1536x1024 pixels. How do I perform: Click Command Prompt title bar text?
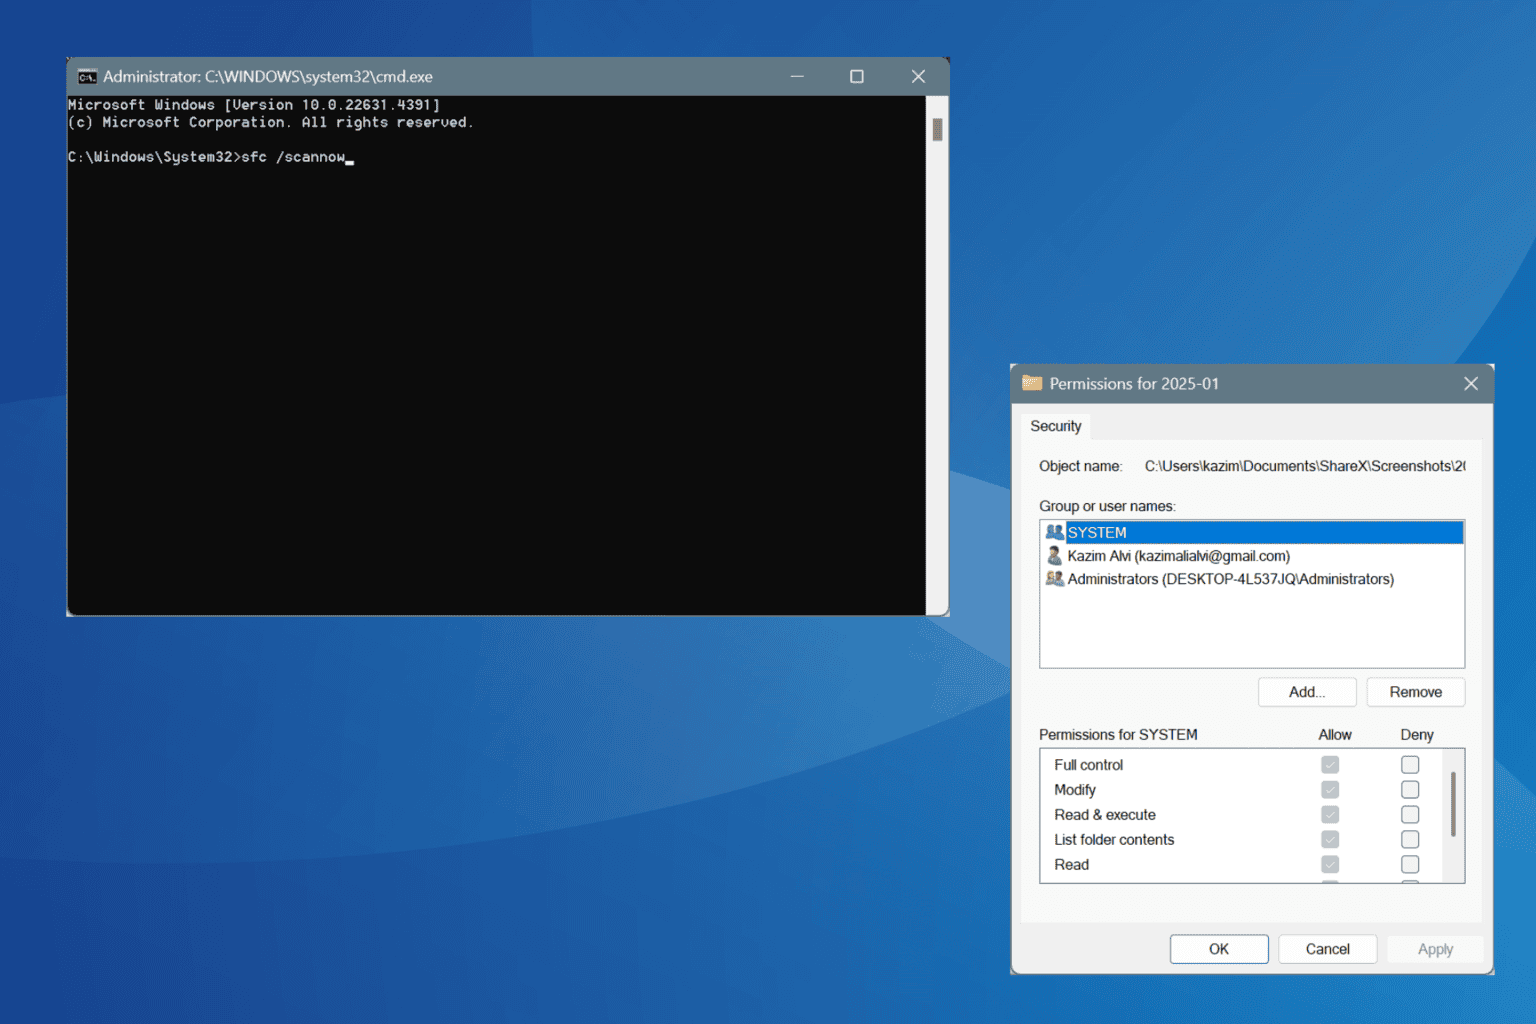pos(268,76)
